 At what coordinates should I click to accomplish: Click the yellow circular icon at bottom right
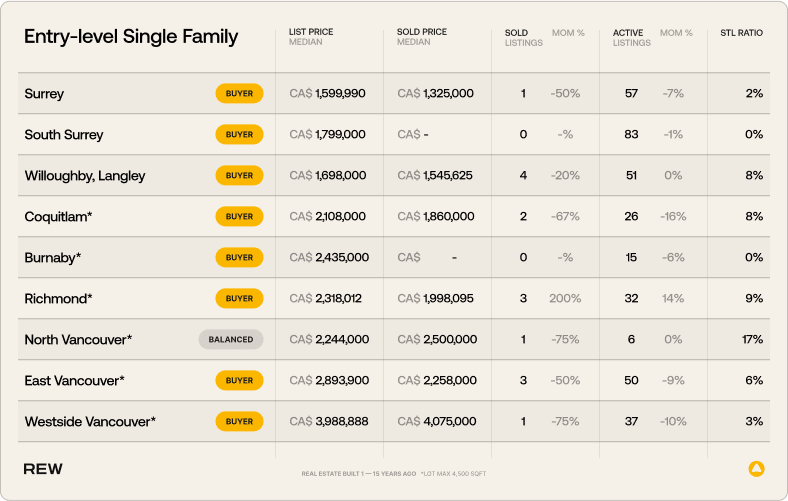click(x=756, y=468)
